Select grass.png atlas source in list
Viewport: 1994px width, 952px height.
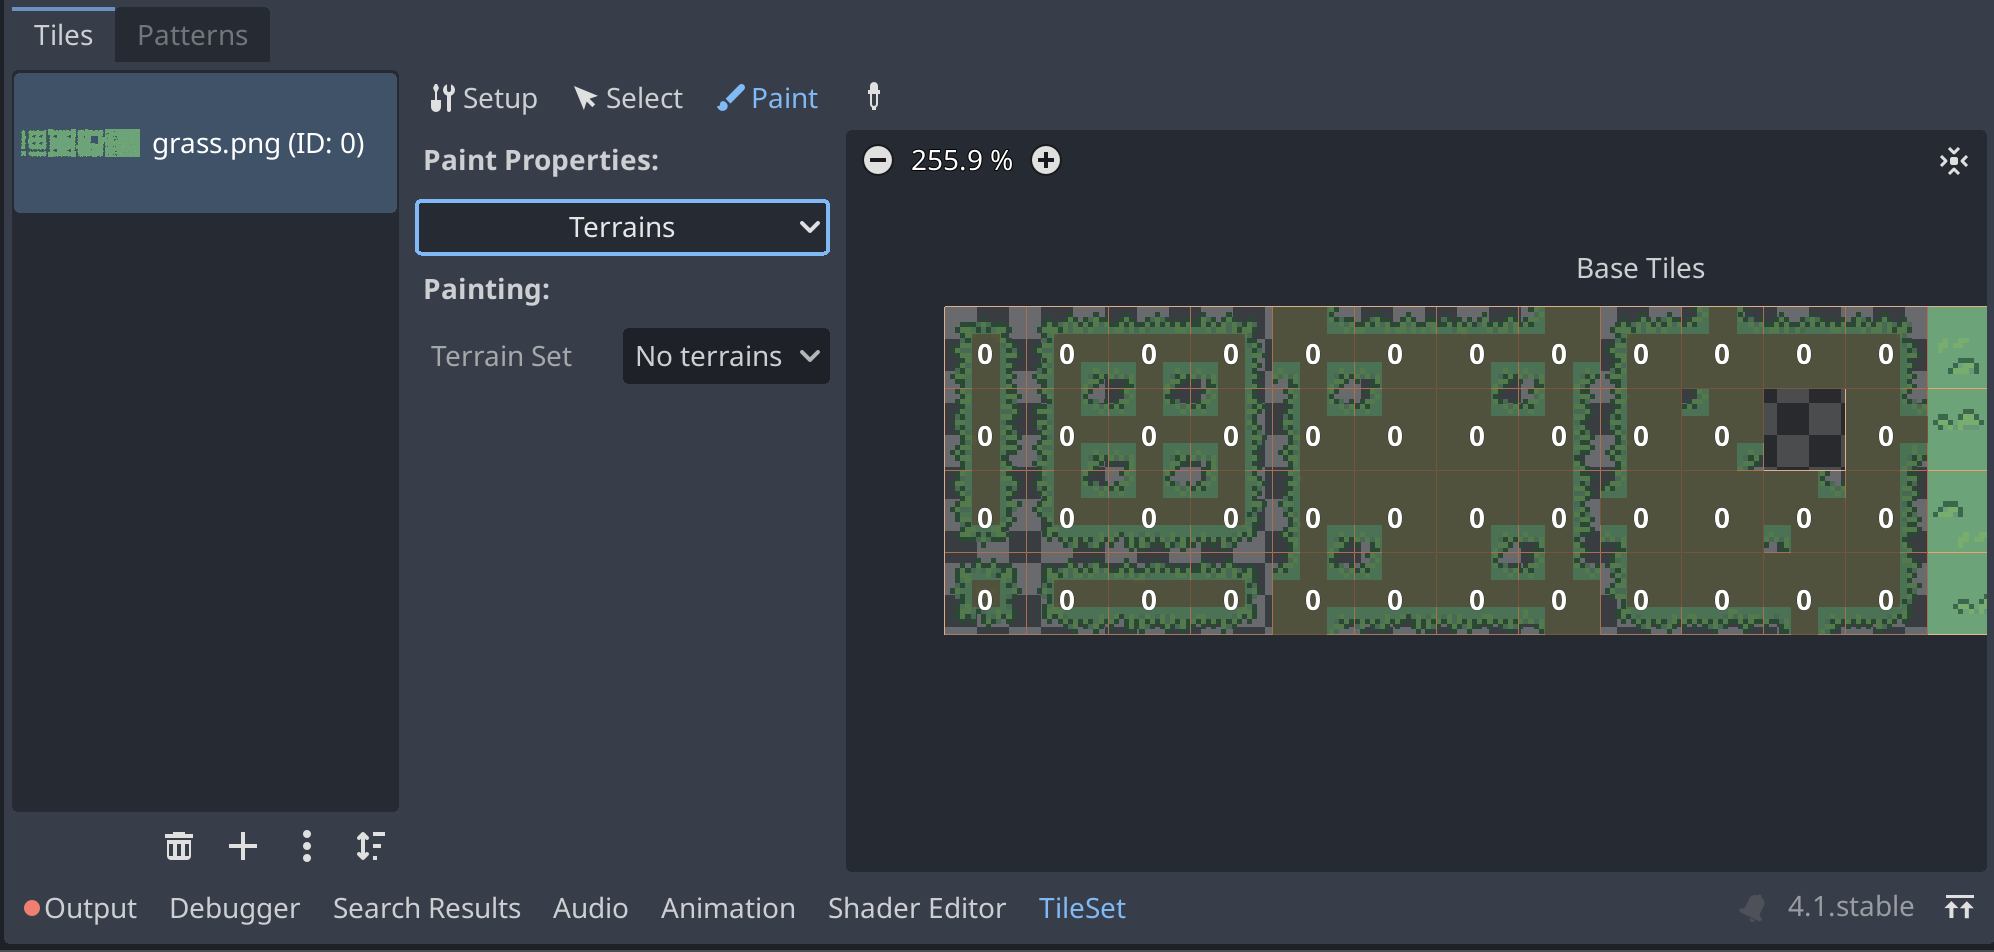(205, 144)
